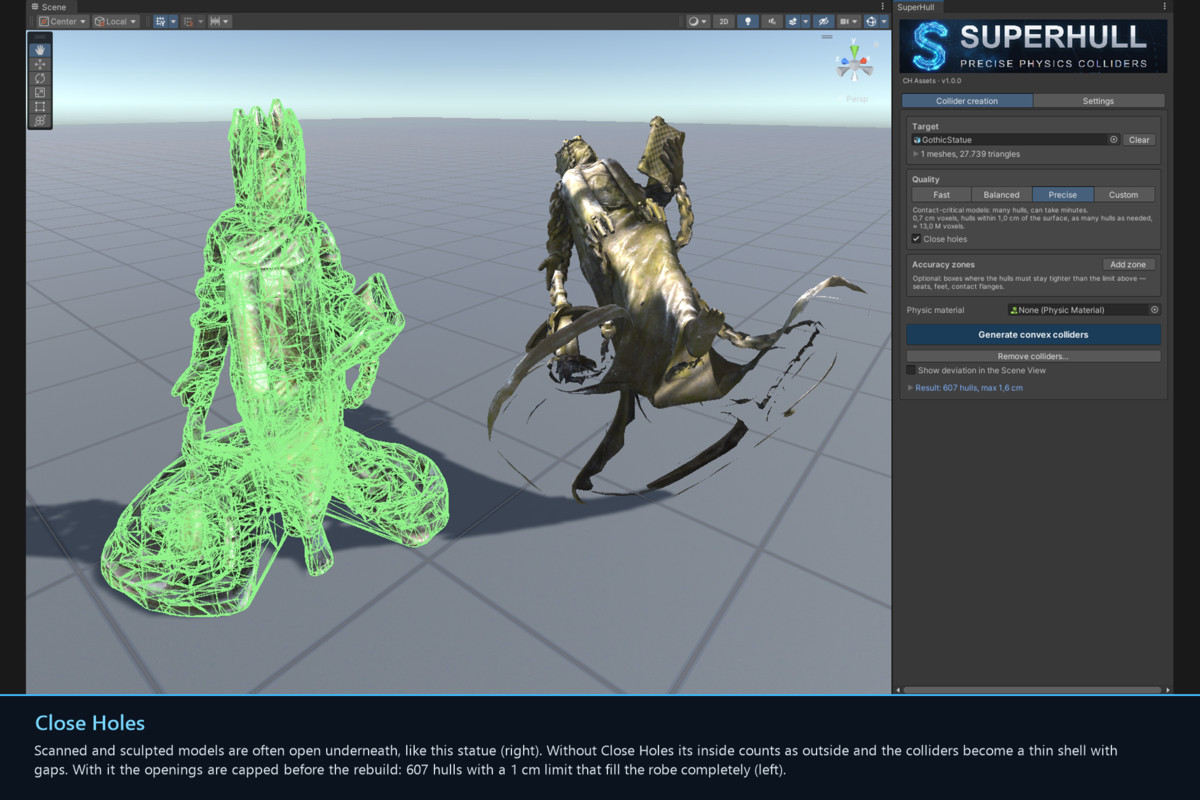Open object picker for Physic material
The height and width of the screenshot is (800, 1200).
(x=1154, y=310)
